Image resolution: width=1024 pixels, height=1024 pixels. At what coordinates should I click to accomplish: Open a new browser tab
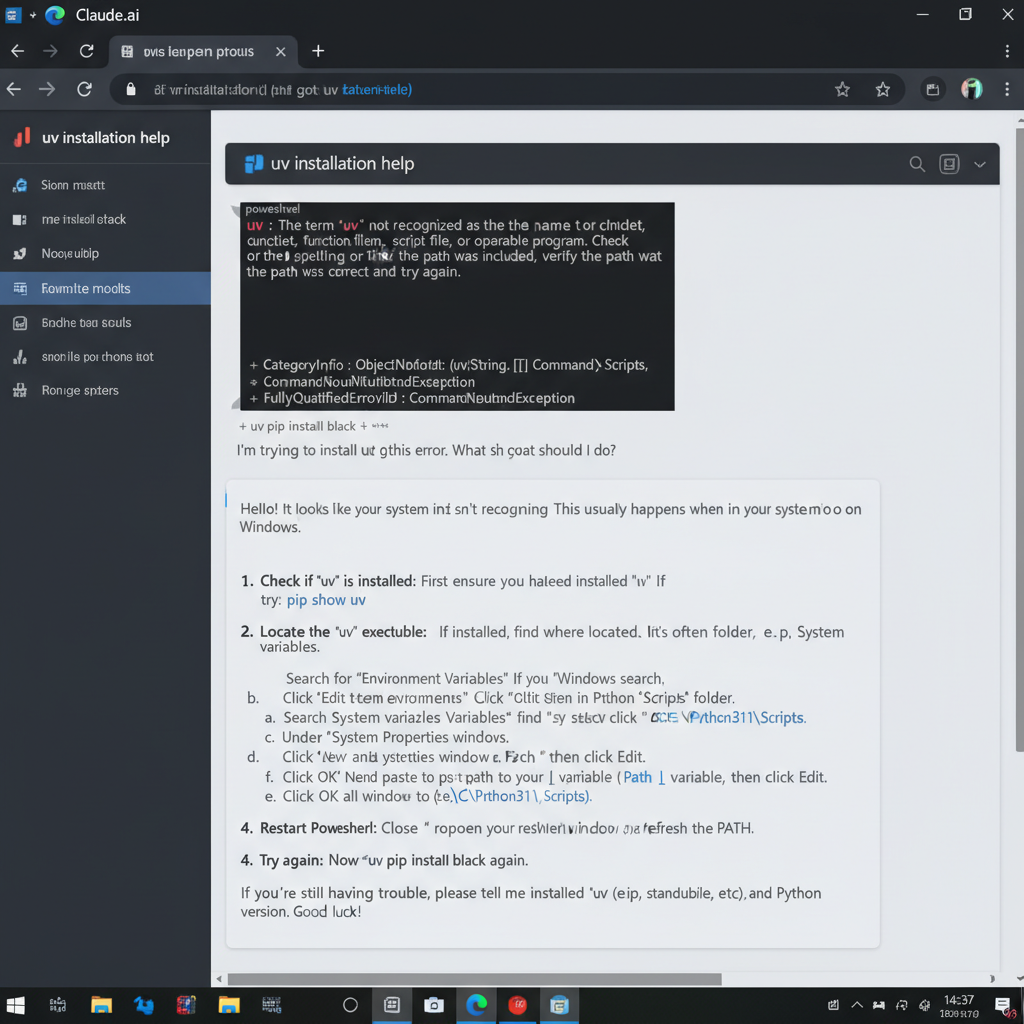[318, 51]
